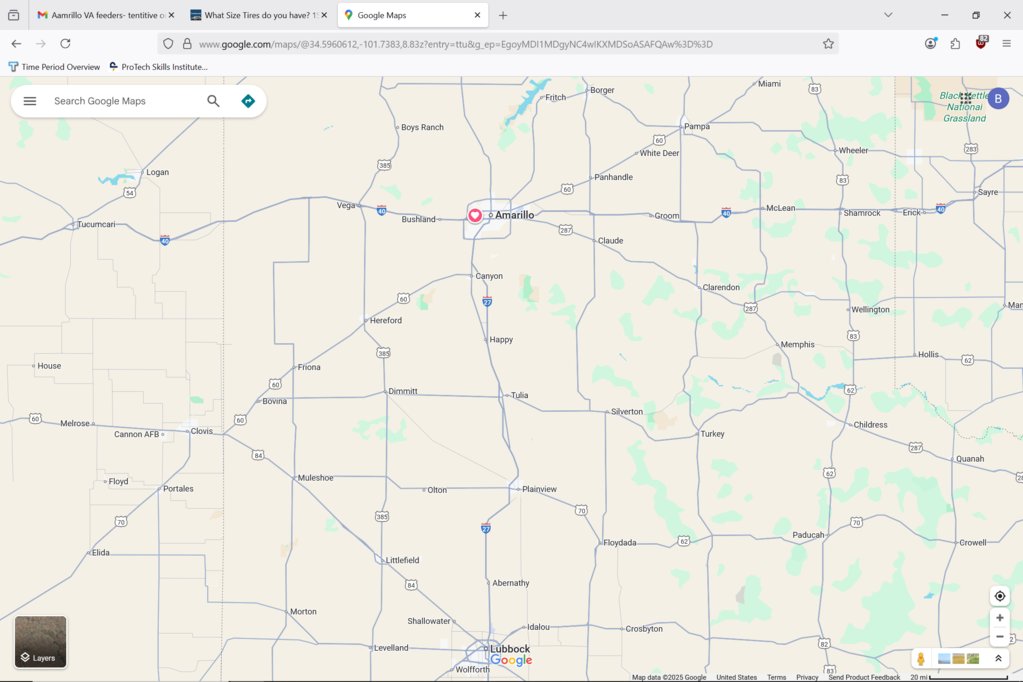The height and width of the screenshot is (682, 1023).
Task: Open the Google apps grid icon
Action: 966,99
